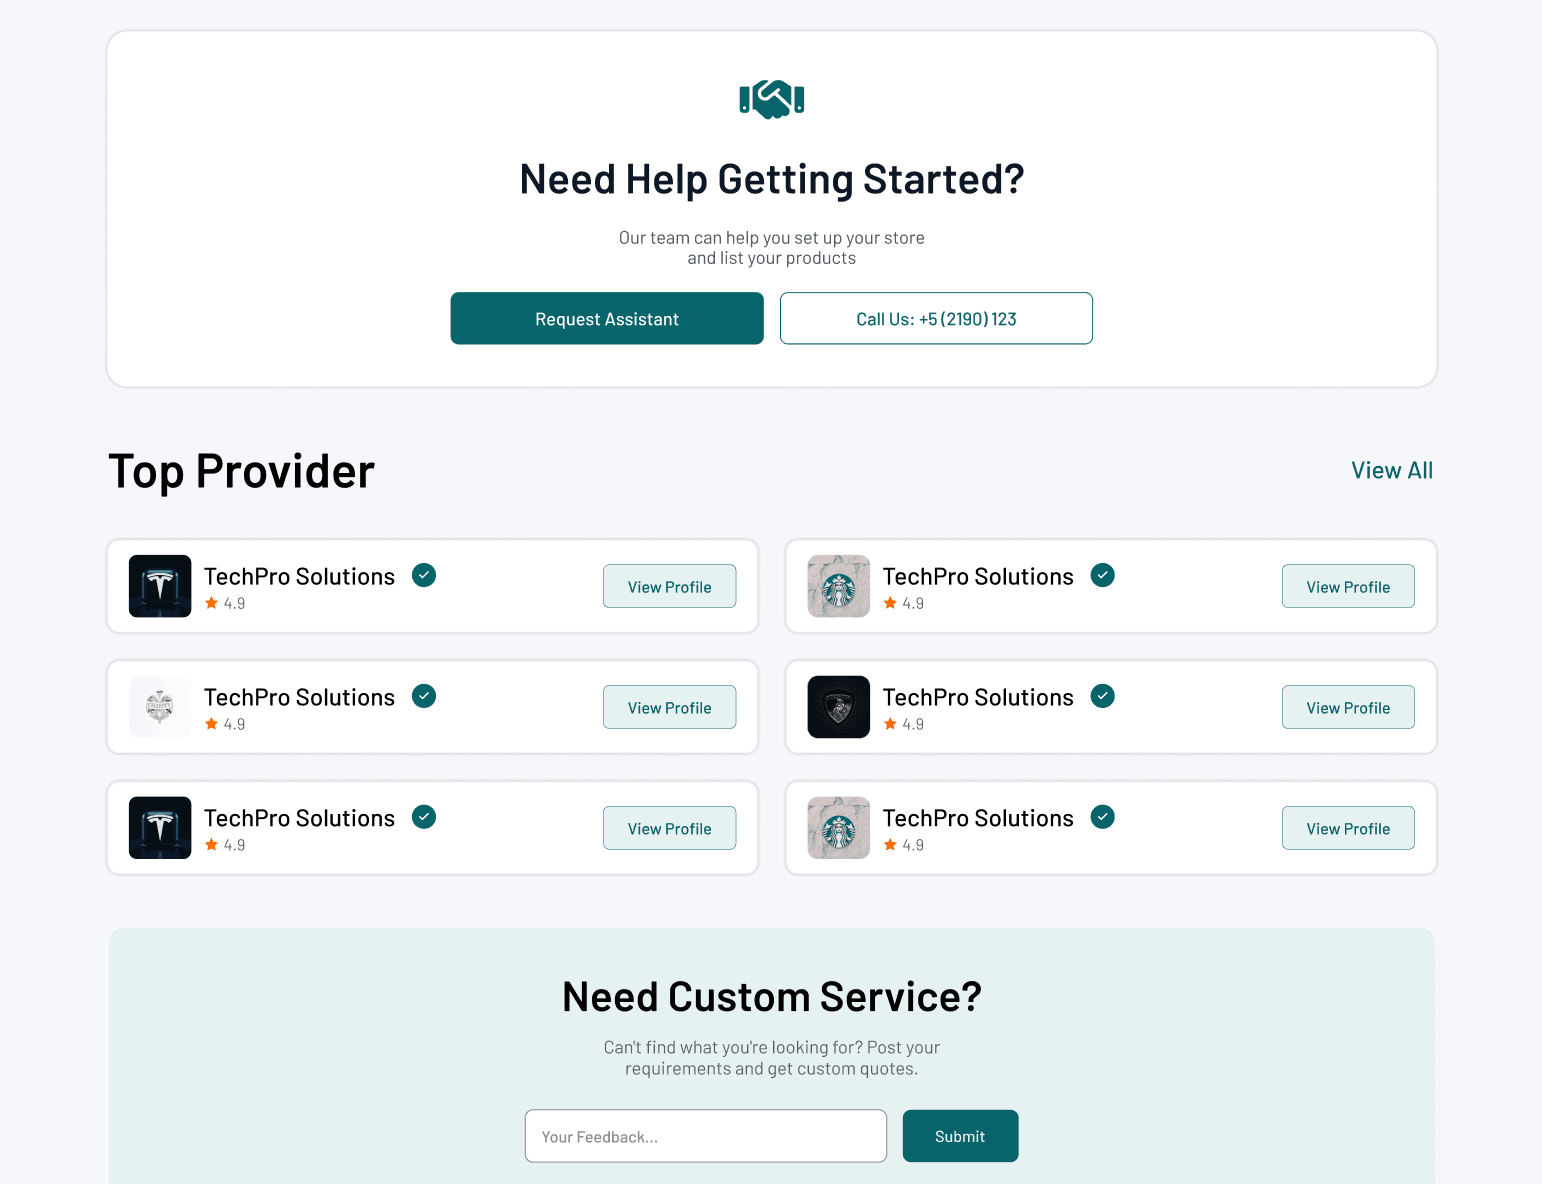This screenshot has width=1542, height=1184.
Task: Click the Starbucks logo in the bottom row card
Action: point(839,828)
